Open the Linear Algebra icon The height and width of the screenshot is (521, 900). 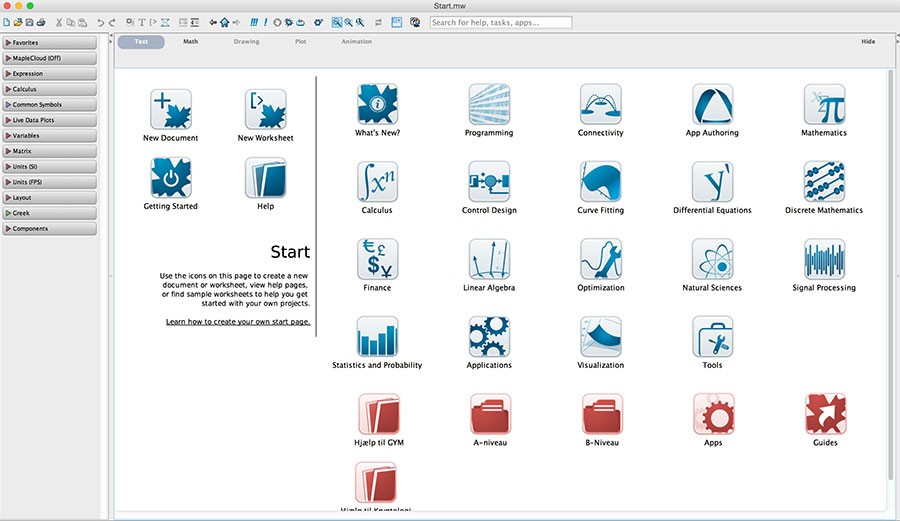[489, 259]
